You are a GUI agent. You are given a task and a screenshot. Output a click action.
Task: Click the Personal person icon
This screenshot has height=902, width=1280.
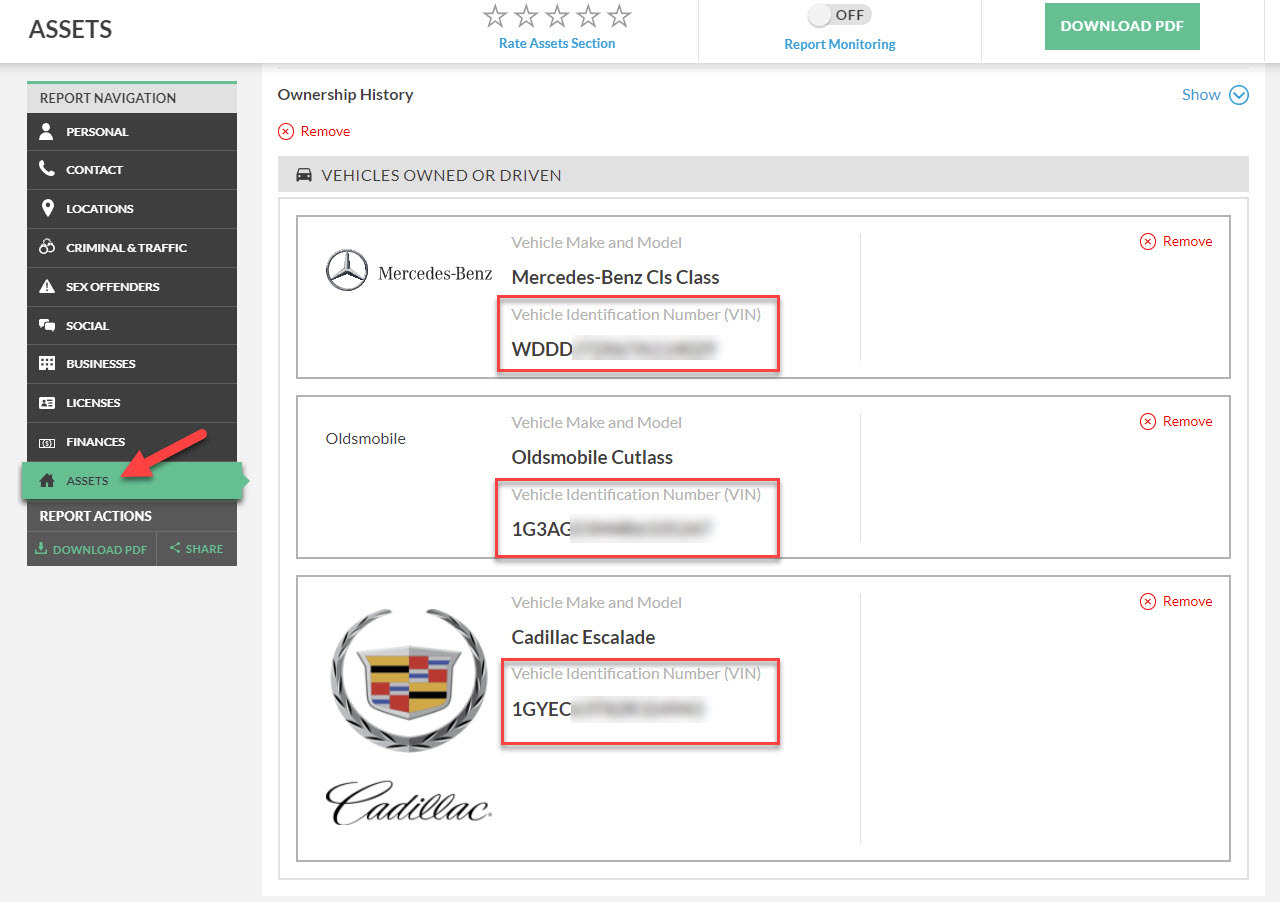click(46, 131)
